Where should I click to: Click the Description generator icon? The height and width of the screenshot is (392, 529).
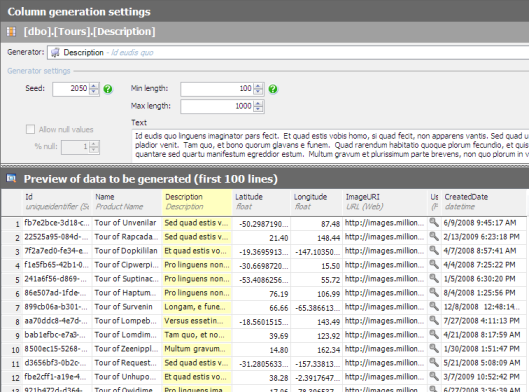pyautogui.click(x=55, y=52)
